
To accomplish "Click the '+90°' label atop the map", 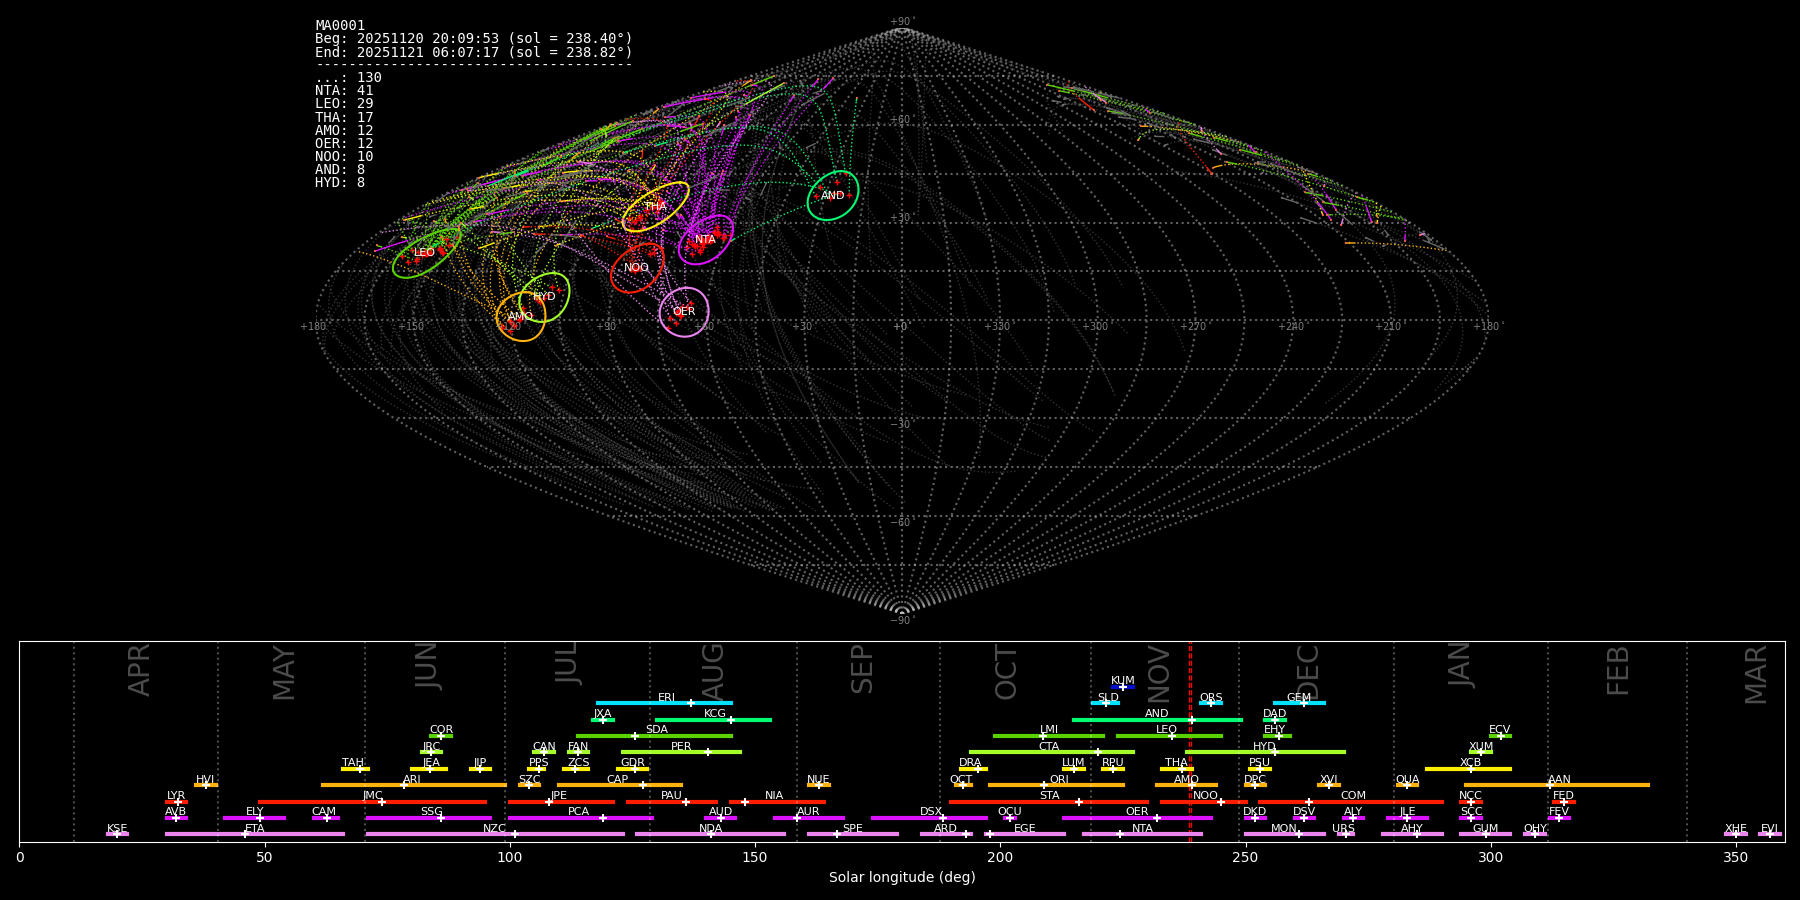I will (x=902, y=22).
